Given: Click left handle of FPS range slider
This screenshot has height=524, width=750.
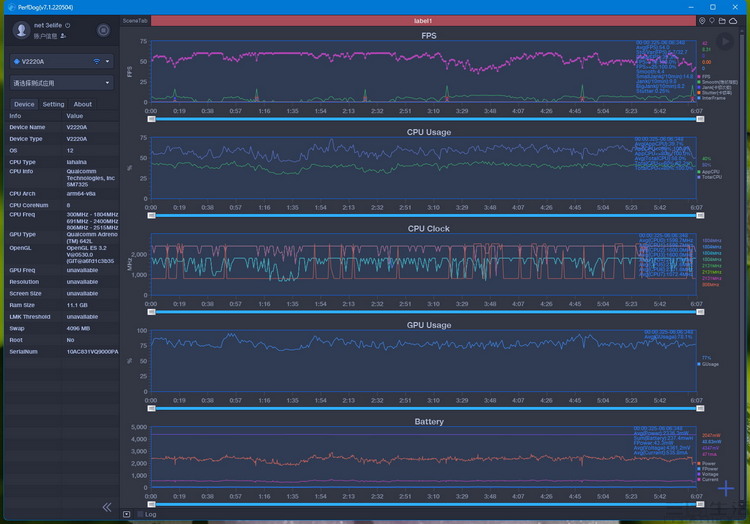Looking at the screenshot, I should [151, 119].
